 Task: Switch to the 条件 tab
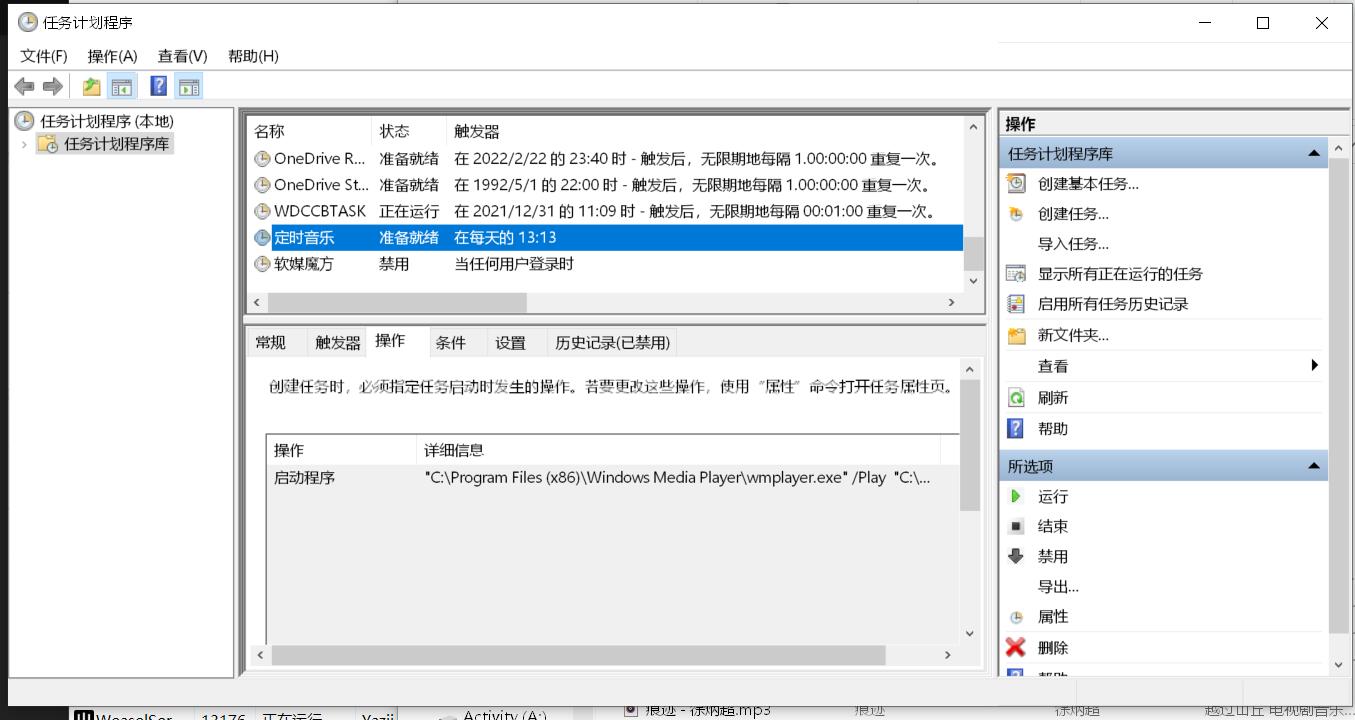tap(450, 342)
